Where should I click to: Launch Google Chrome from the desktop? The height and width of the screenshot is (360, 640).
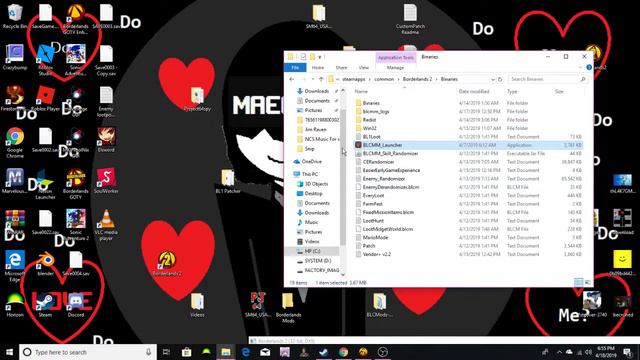(15, 142)
